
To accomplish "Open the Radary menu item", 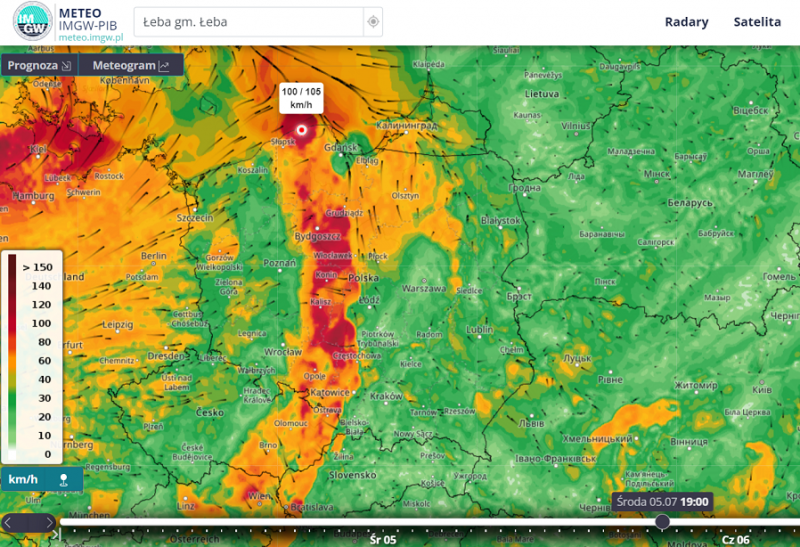I will (x=686, y=22).
